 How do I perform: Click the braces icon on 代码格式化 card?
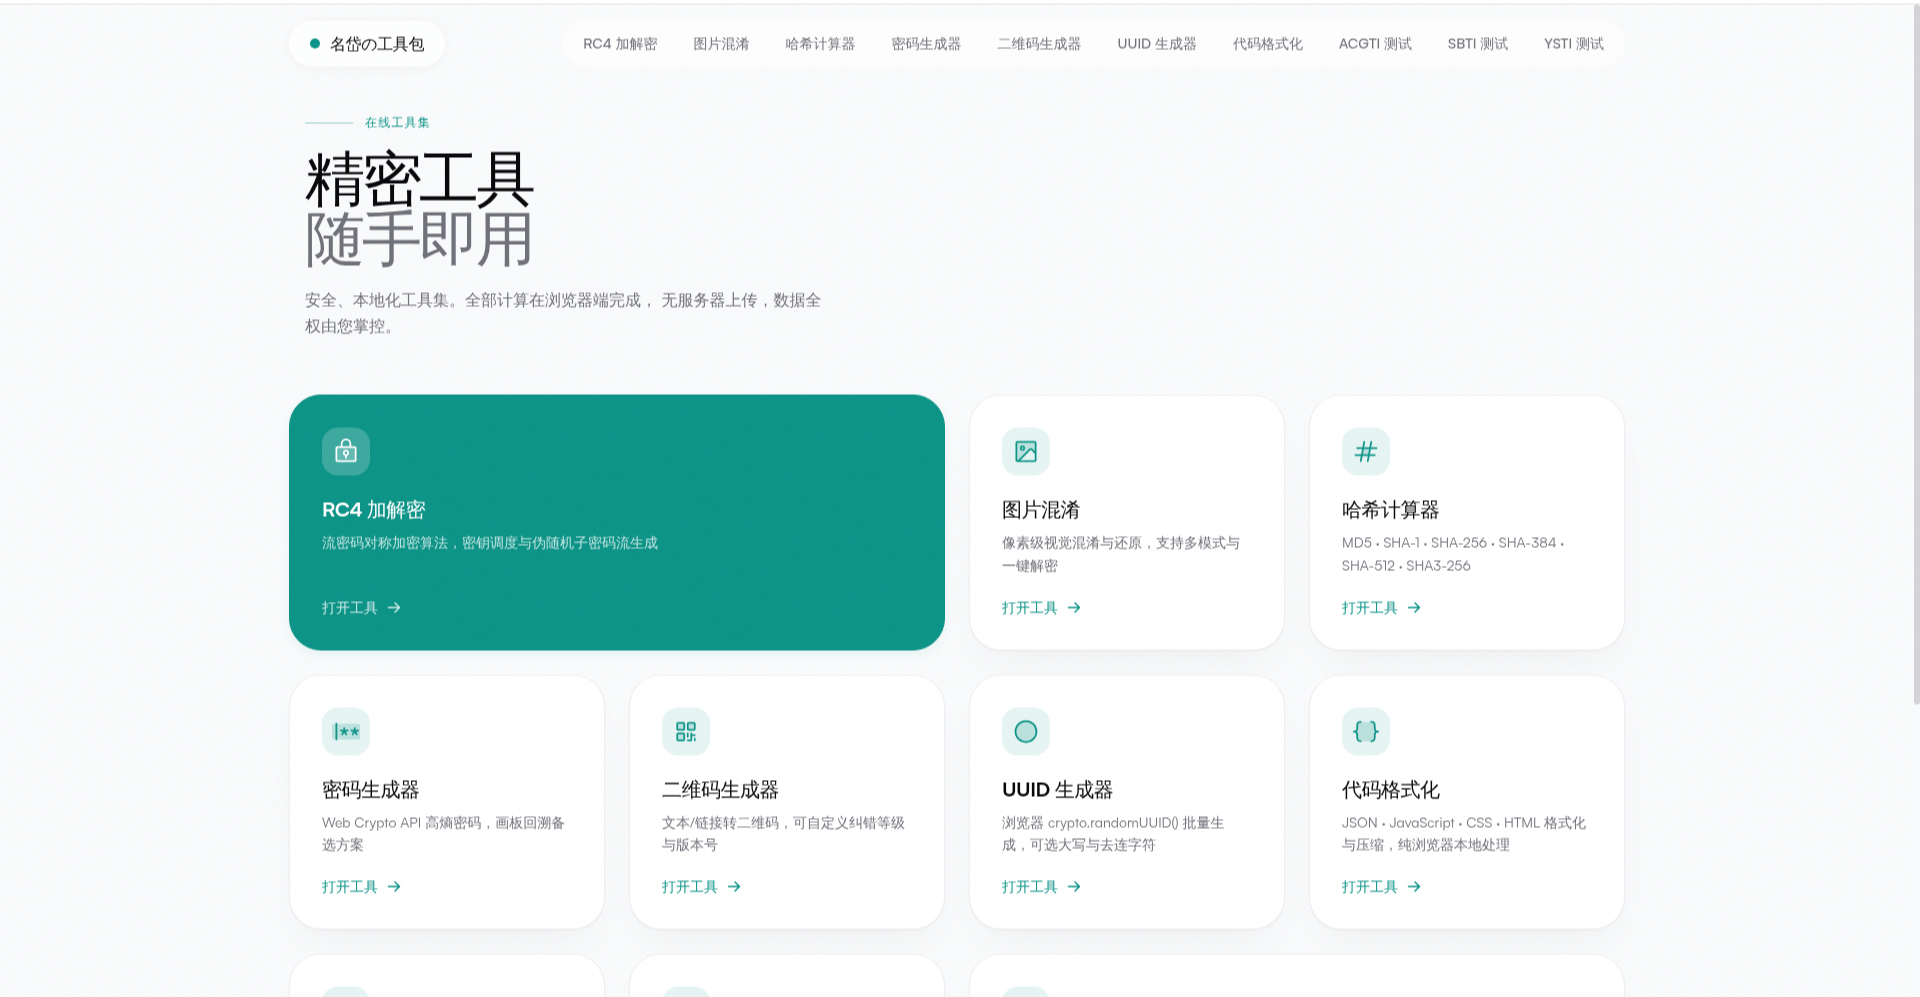(1366, 732)
